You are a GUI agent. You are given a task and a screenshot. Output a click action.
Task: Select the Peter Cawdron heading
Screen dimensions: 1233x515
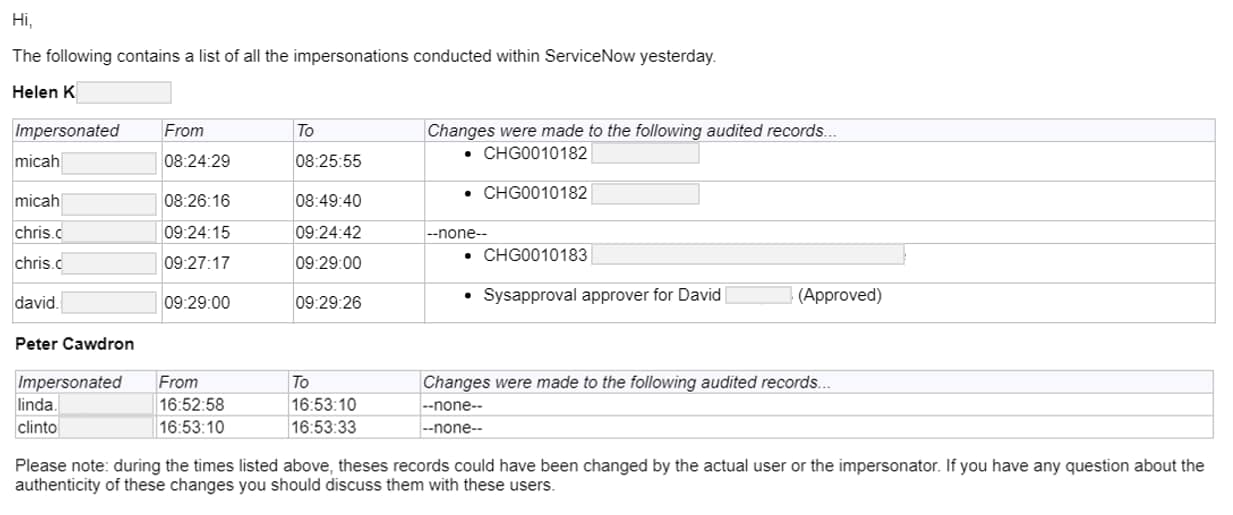75,344
